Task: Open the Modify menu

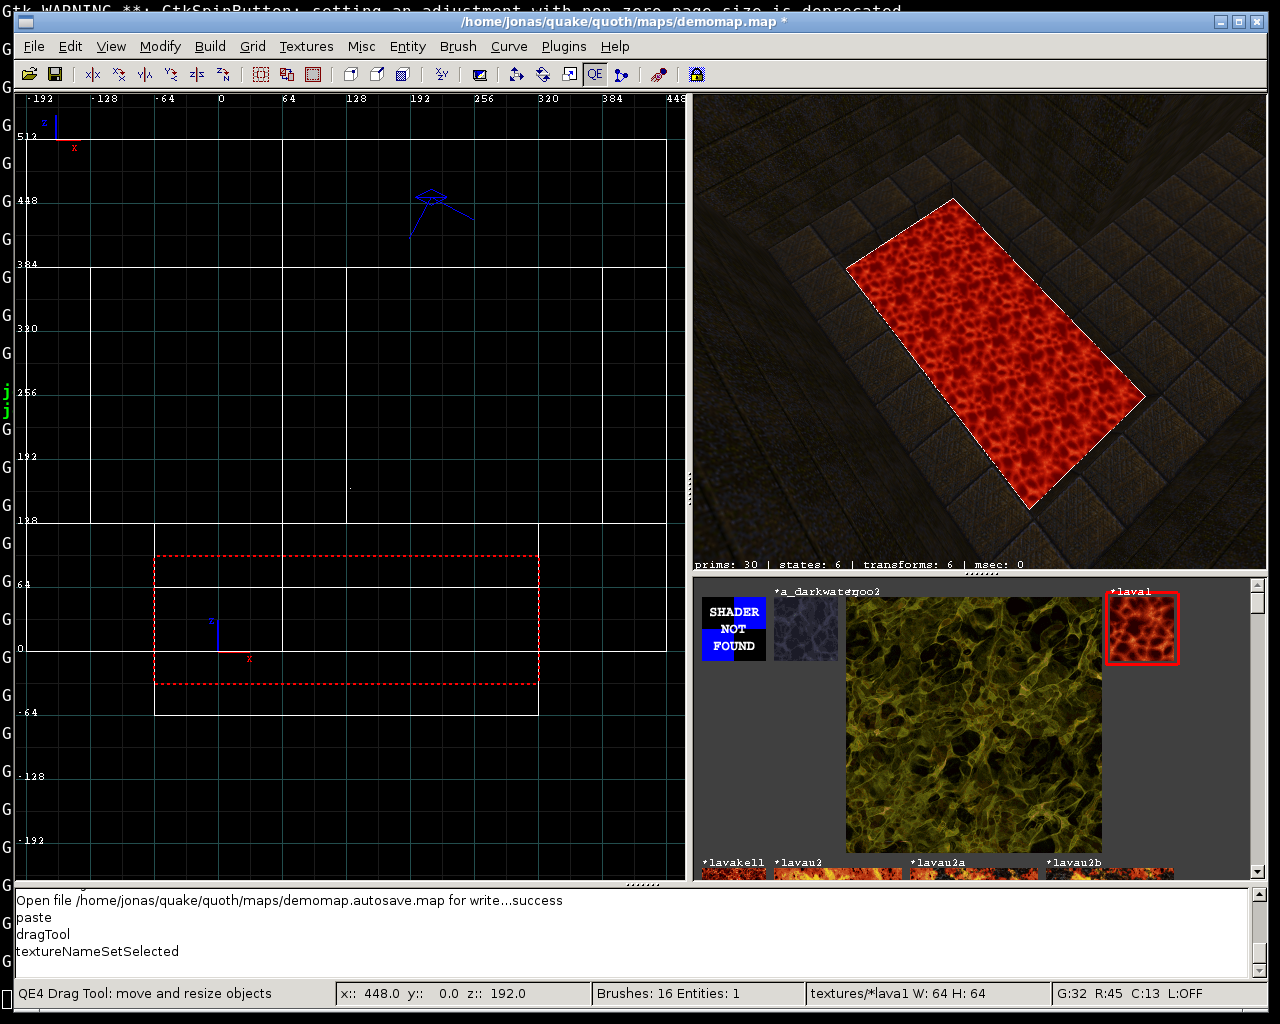Action: click(160, 46)
